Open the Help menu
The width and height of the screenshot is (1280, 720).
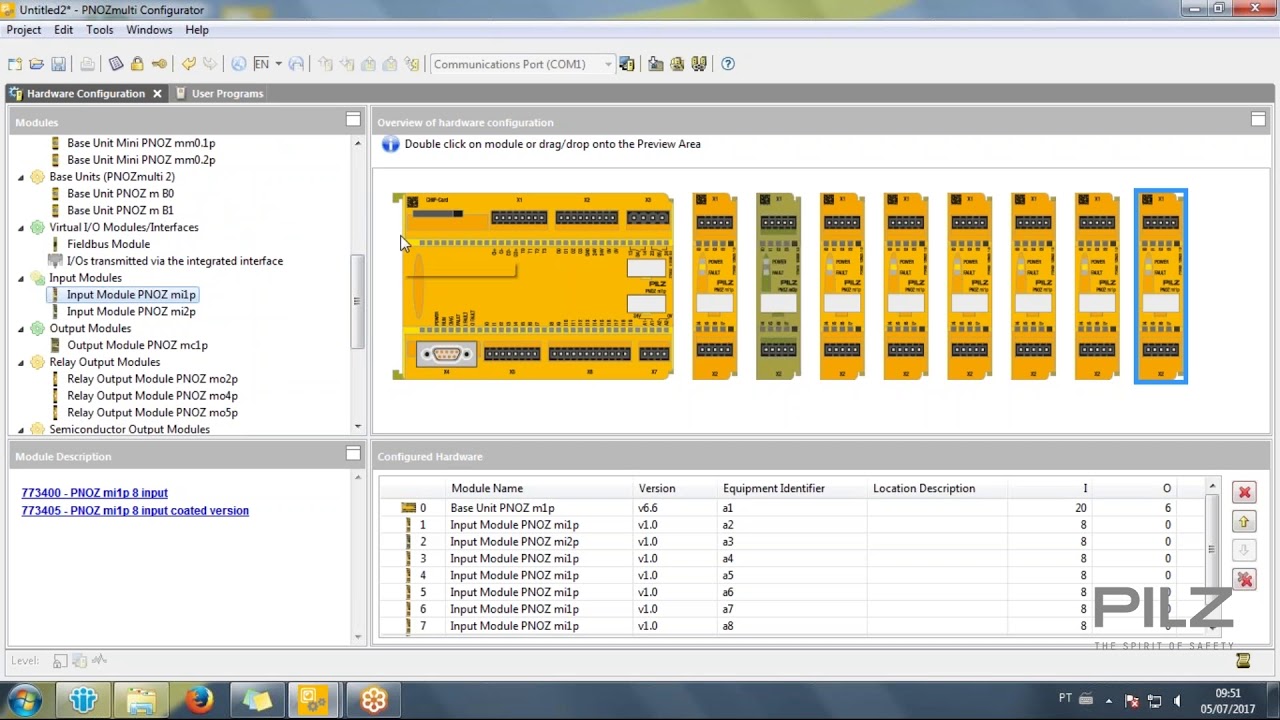(x=197, y=30)
